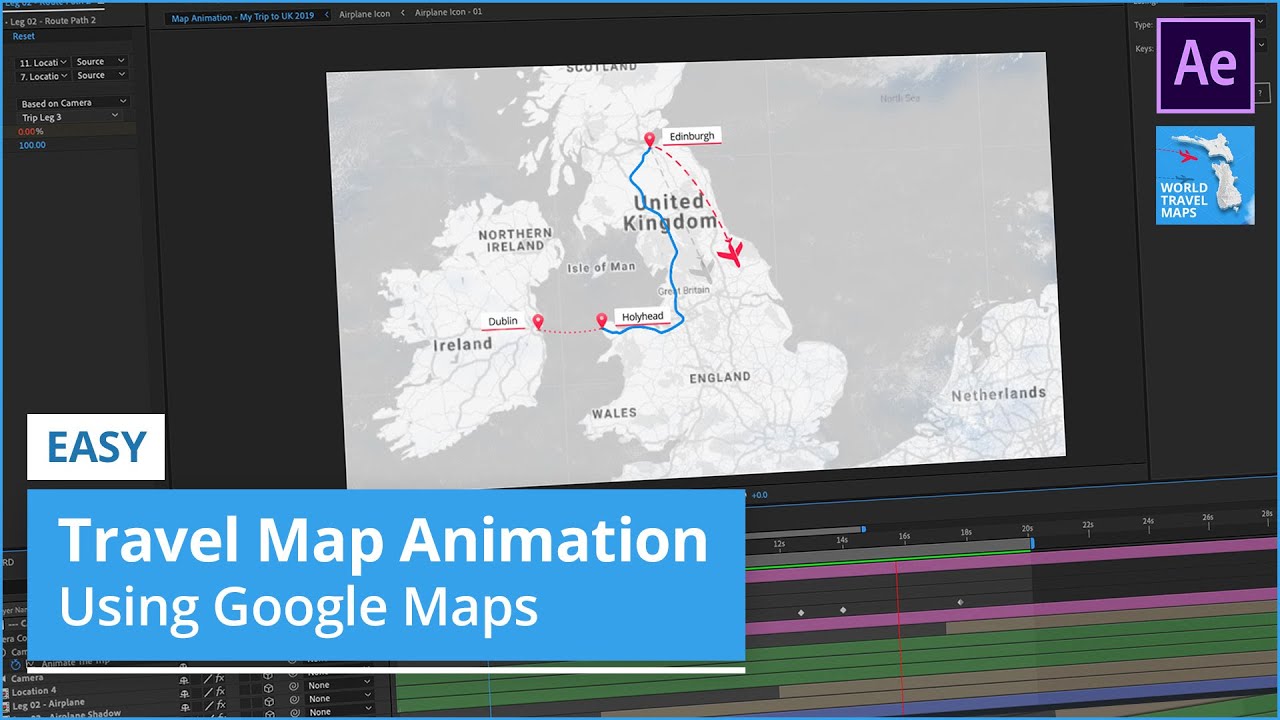Click the 26s mark on time ruler
Image resolution: width=1280 pixels, height=720 pixels.
(1207, 517)
